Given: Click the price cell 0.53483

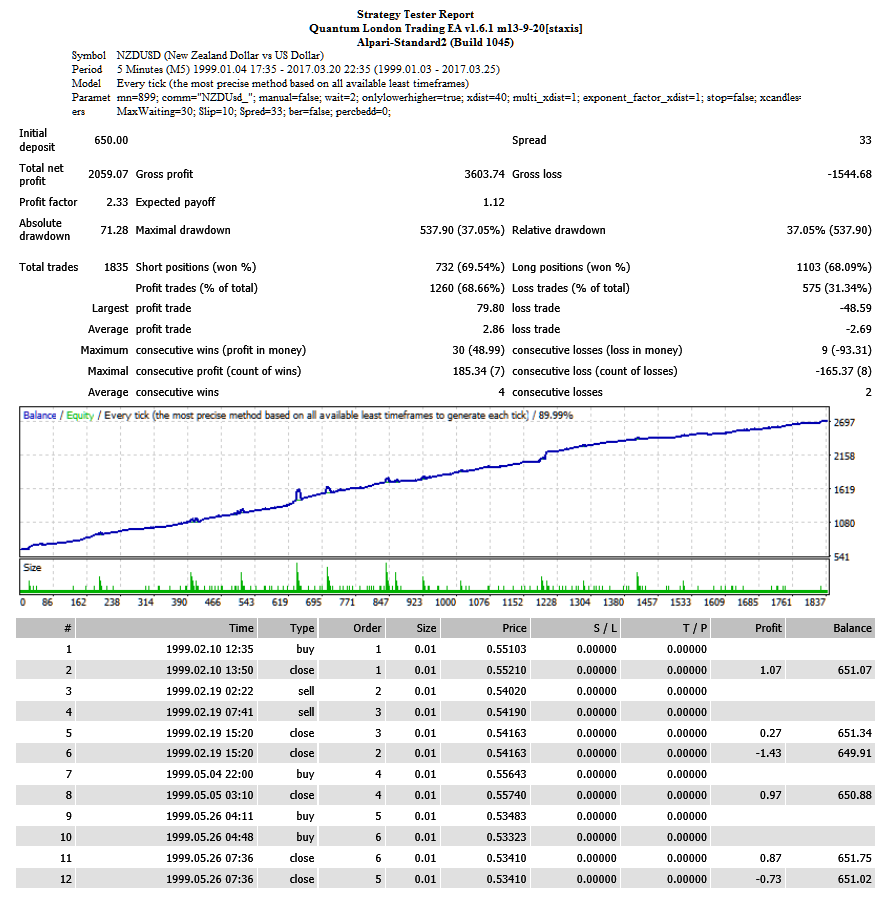Looking at the screenshot, I should [506, 816].
